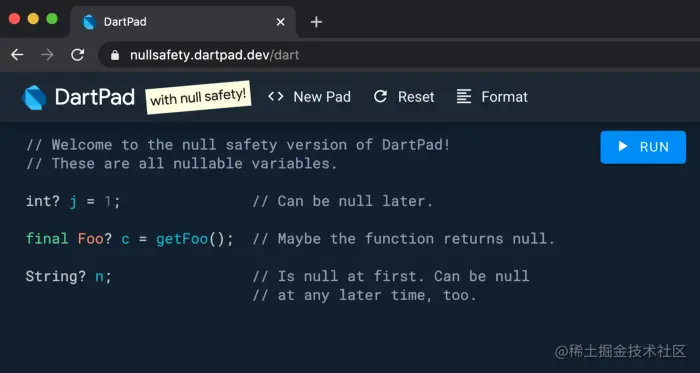Select the DartPad tab
The width and height of the screenshot is (700, 373).
(x=183, y=22)
